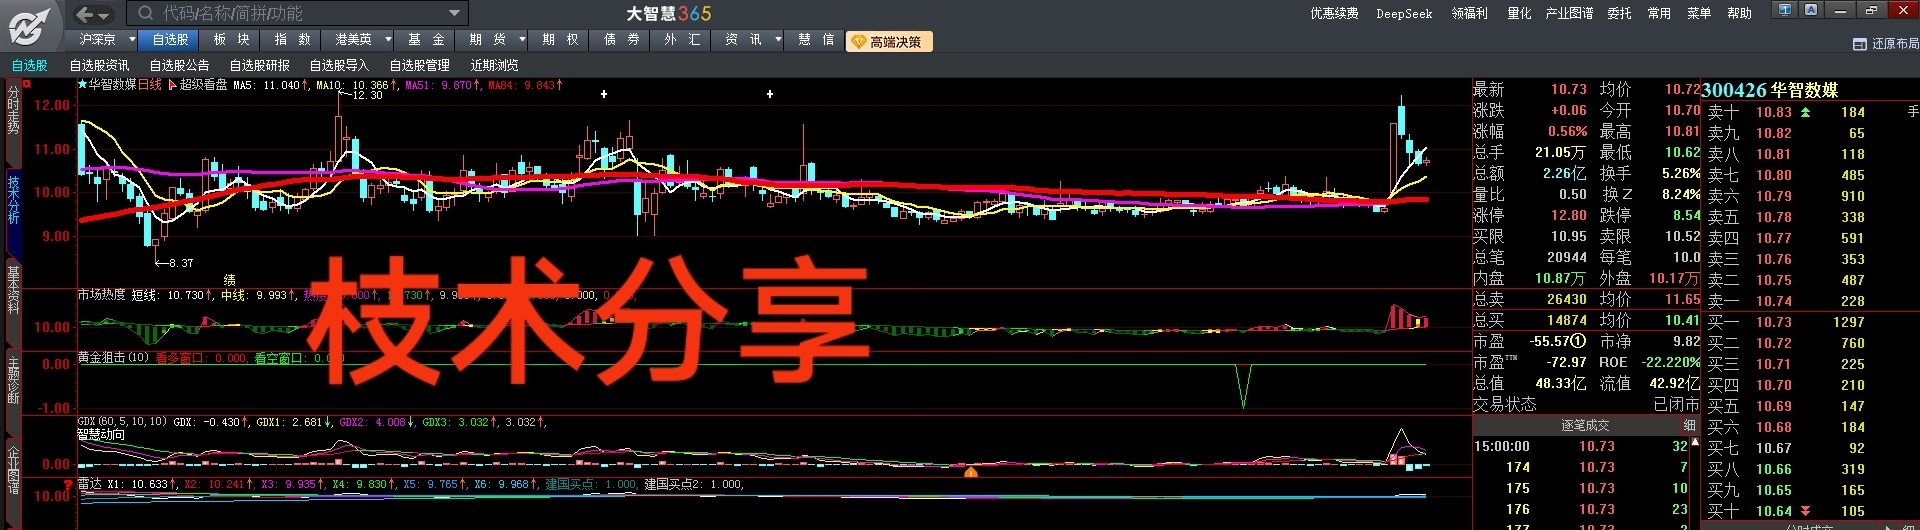Viewport: 1920px width, 530px height.
Task: Open the 资讯 tab
Action: click(743, 40)
